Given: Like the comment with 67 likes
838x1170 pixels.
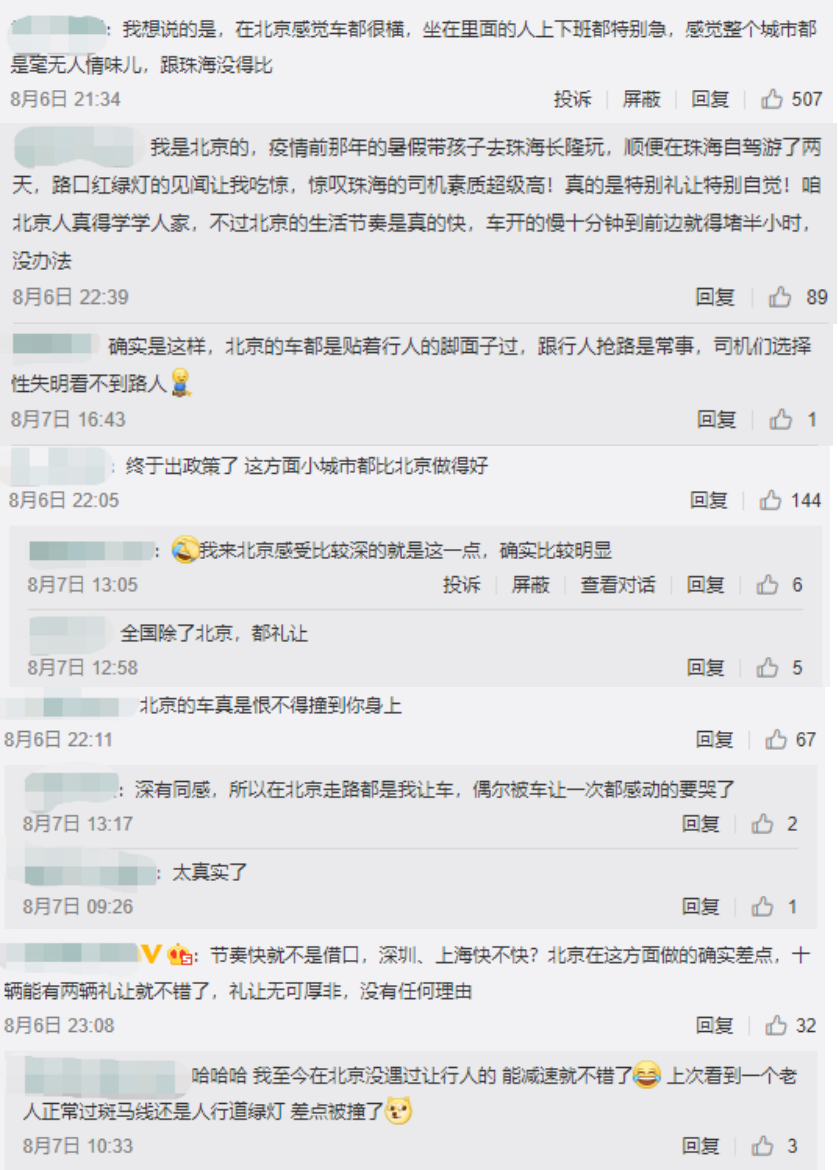Looking at the screenshot, I should click(x=776, y=739).
